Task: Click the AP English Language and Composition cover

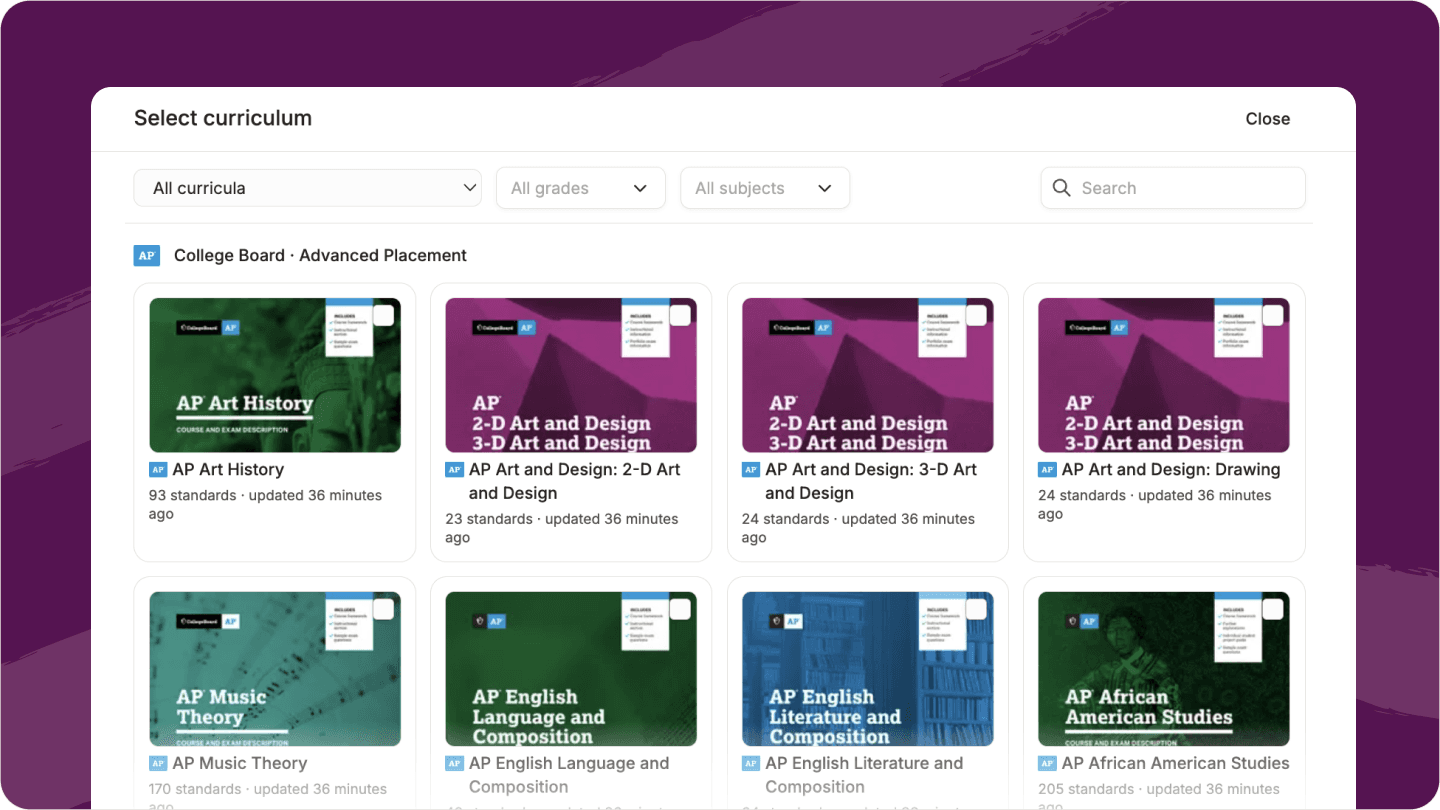Action: click(571, 669)
